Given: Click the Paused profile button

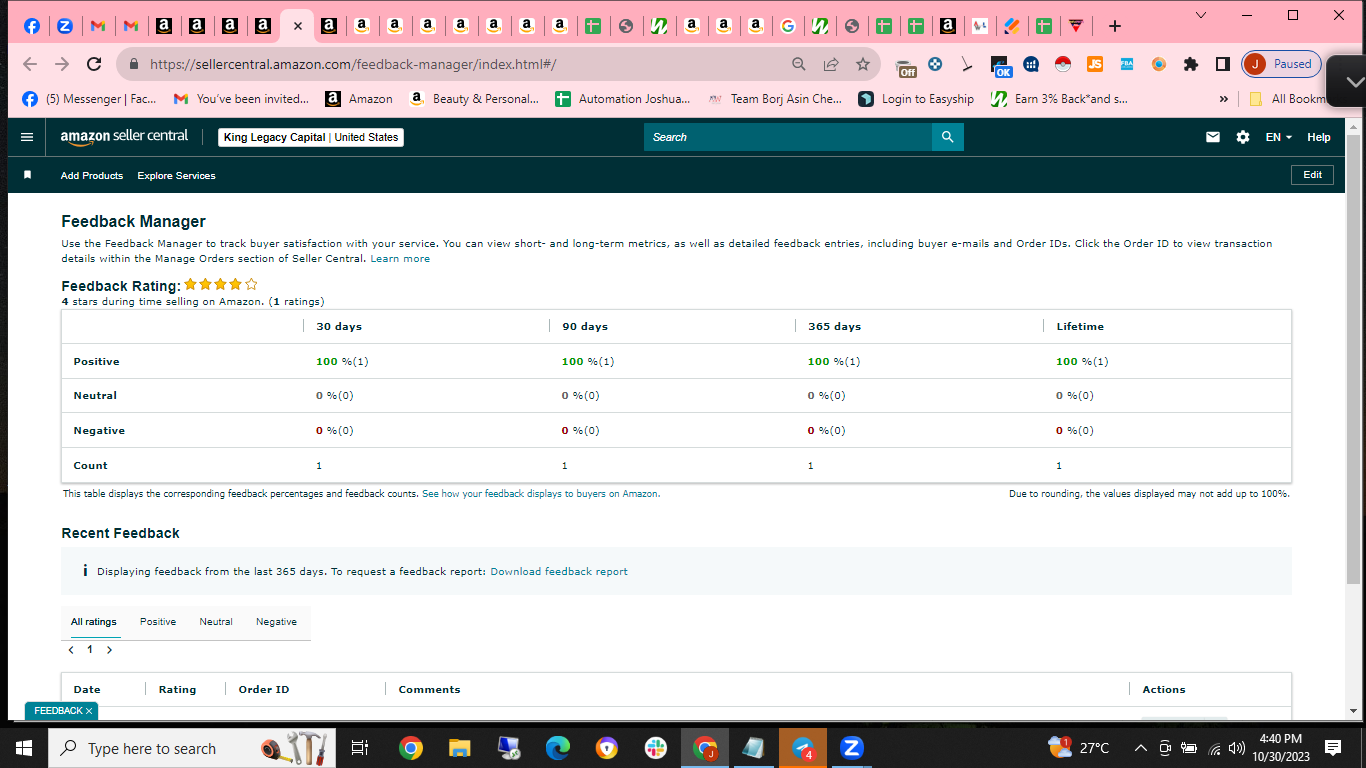Looking at the screenshot, I should pos(1281,64).
